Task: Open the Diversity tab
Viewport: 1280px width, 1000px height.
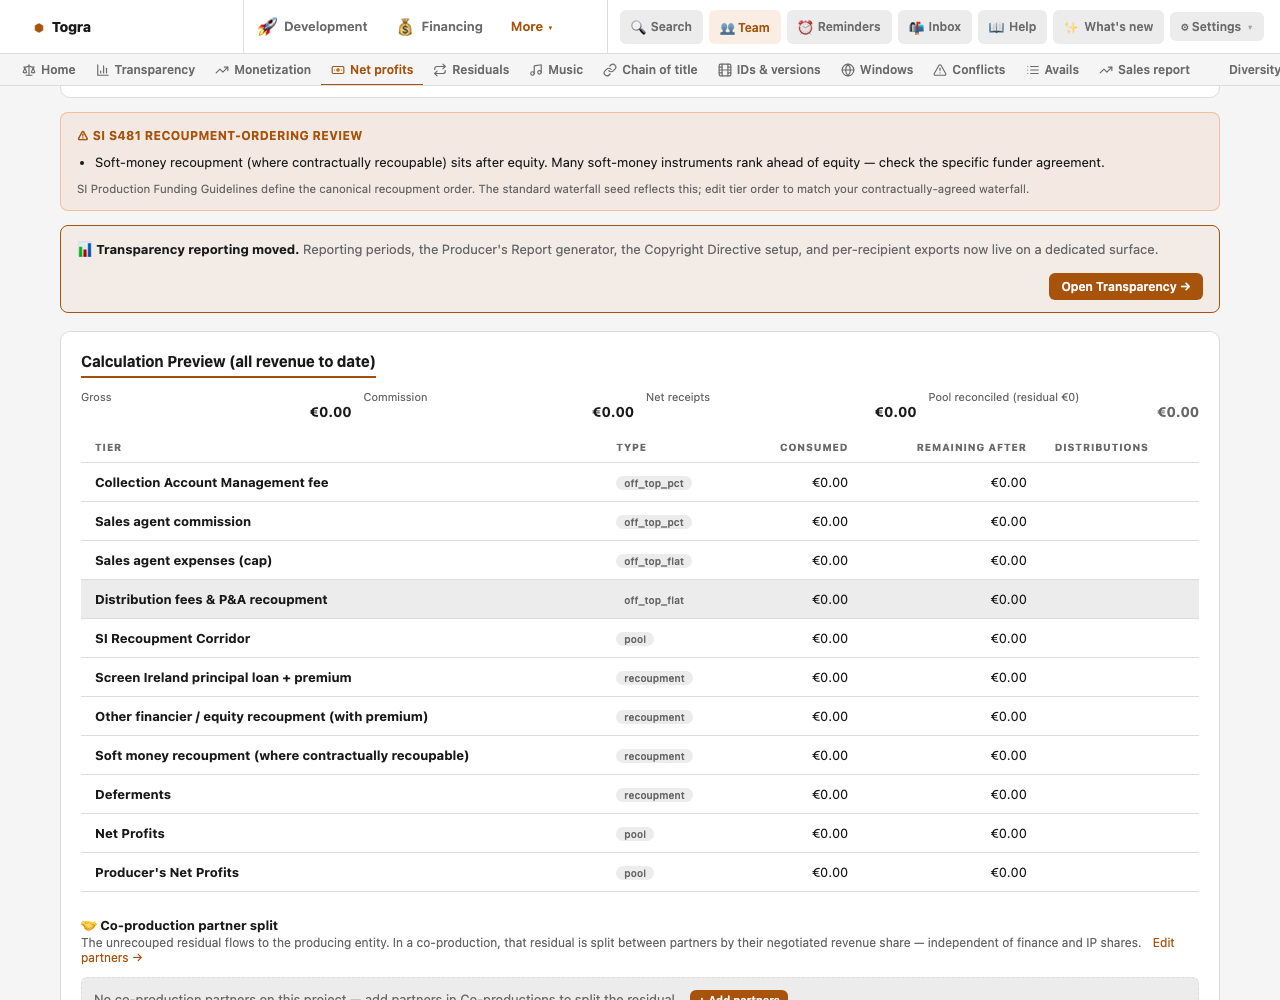Action: tap(1254, 70)
